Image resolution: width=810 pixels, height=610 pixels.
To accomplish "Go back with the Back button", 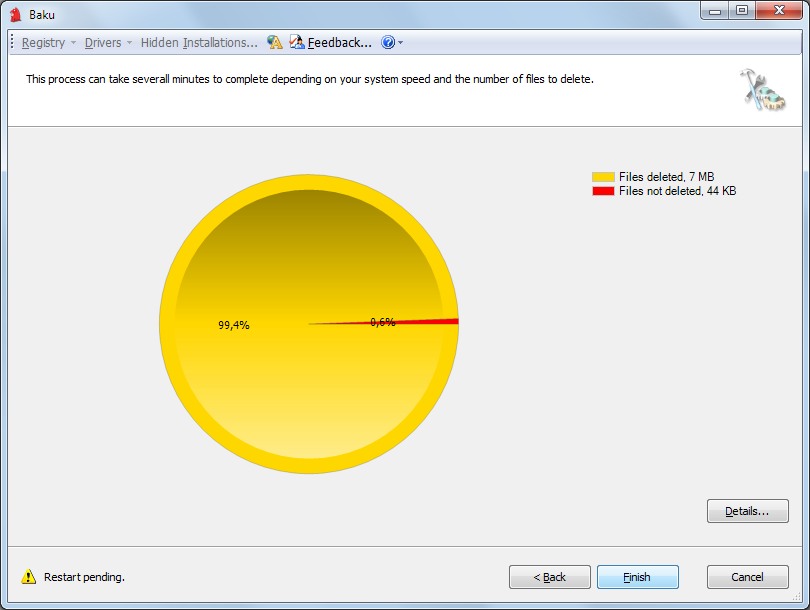I will click(549, 577).
